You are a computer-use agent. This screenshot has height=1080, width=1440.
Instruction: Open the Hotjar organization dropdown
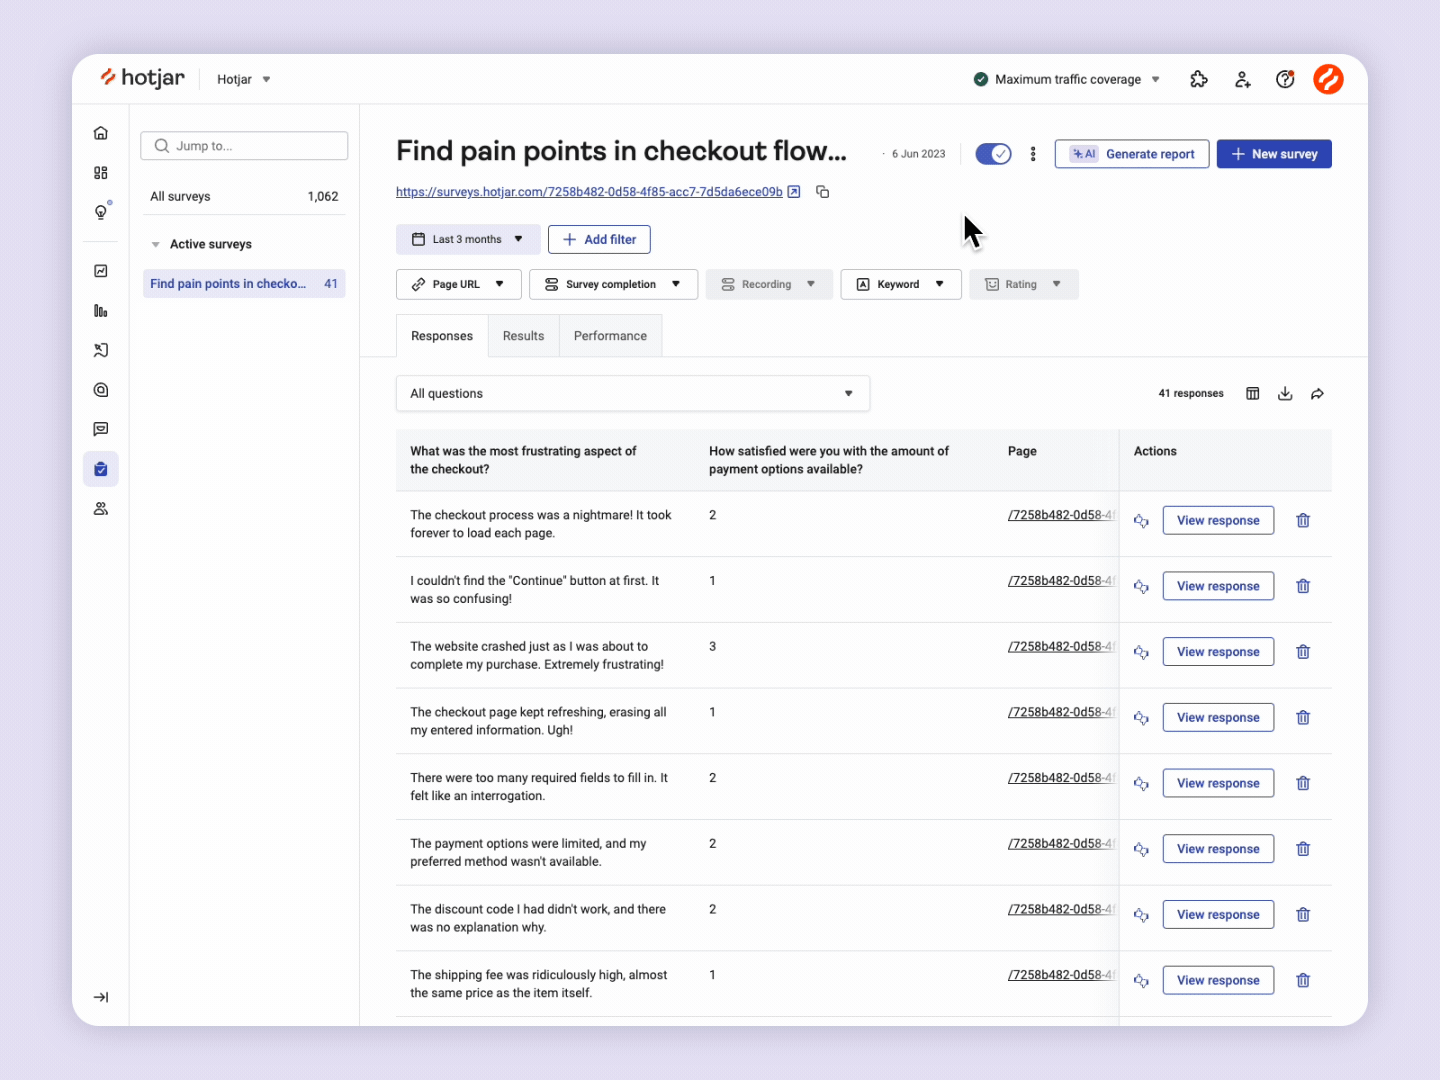pyautogui.click(x=244, y=79)
